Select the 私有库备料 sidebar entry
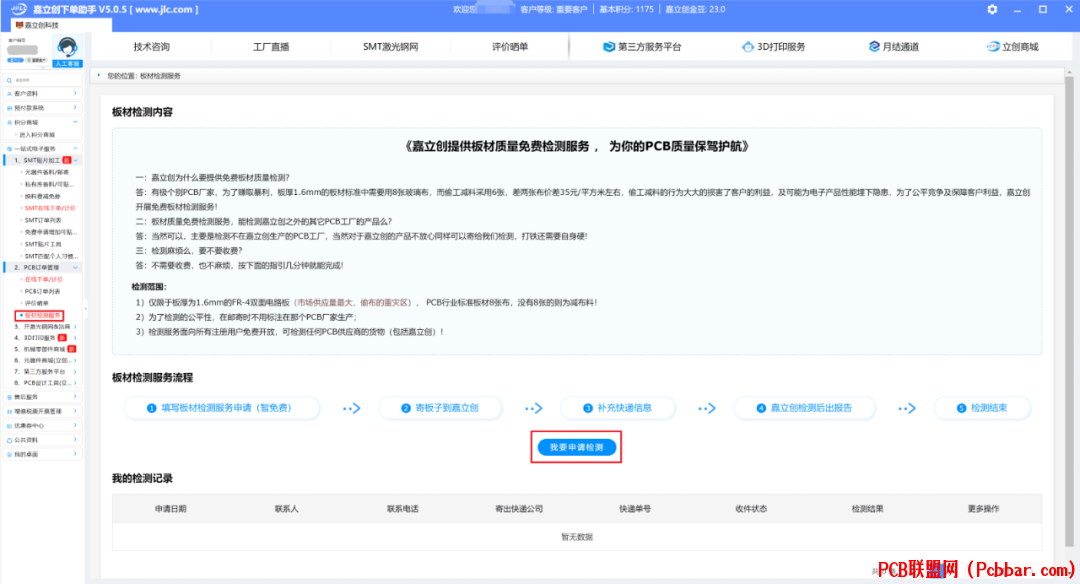This screenshot has height=584, width=1080. click(x=49, y=184)
